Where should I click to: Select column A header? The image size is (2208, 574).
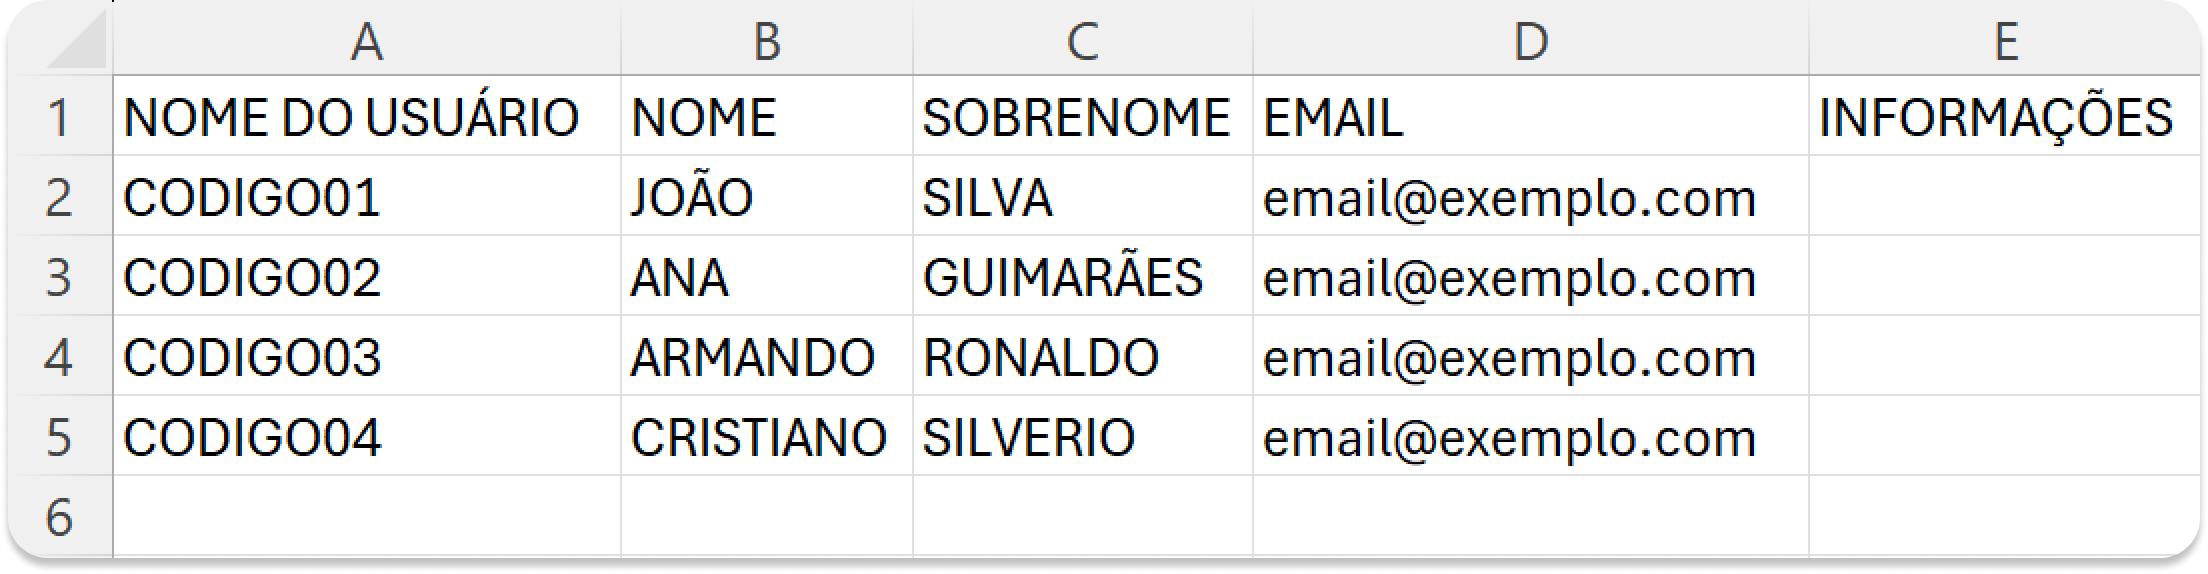click(366, 42)
